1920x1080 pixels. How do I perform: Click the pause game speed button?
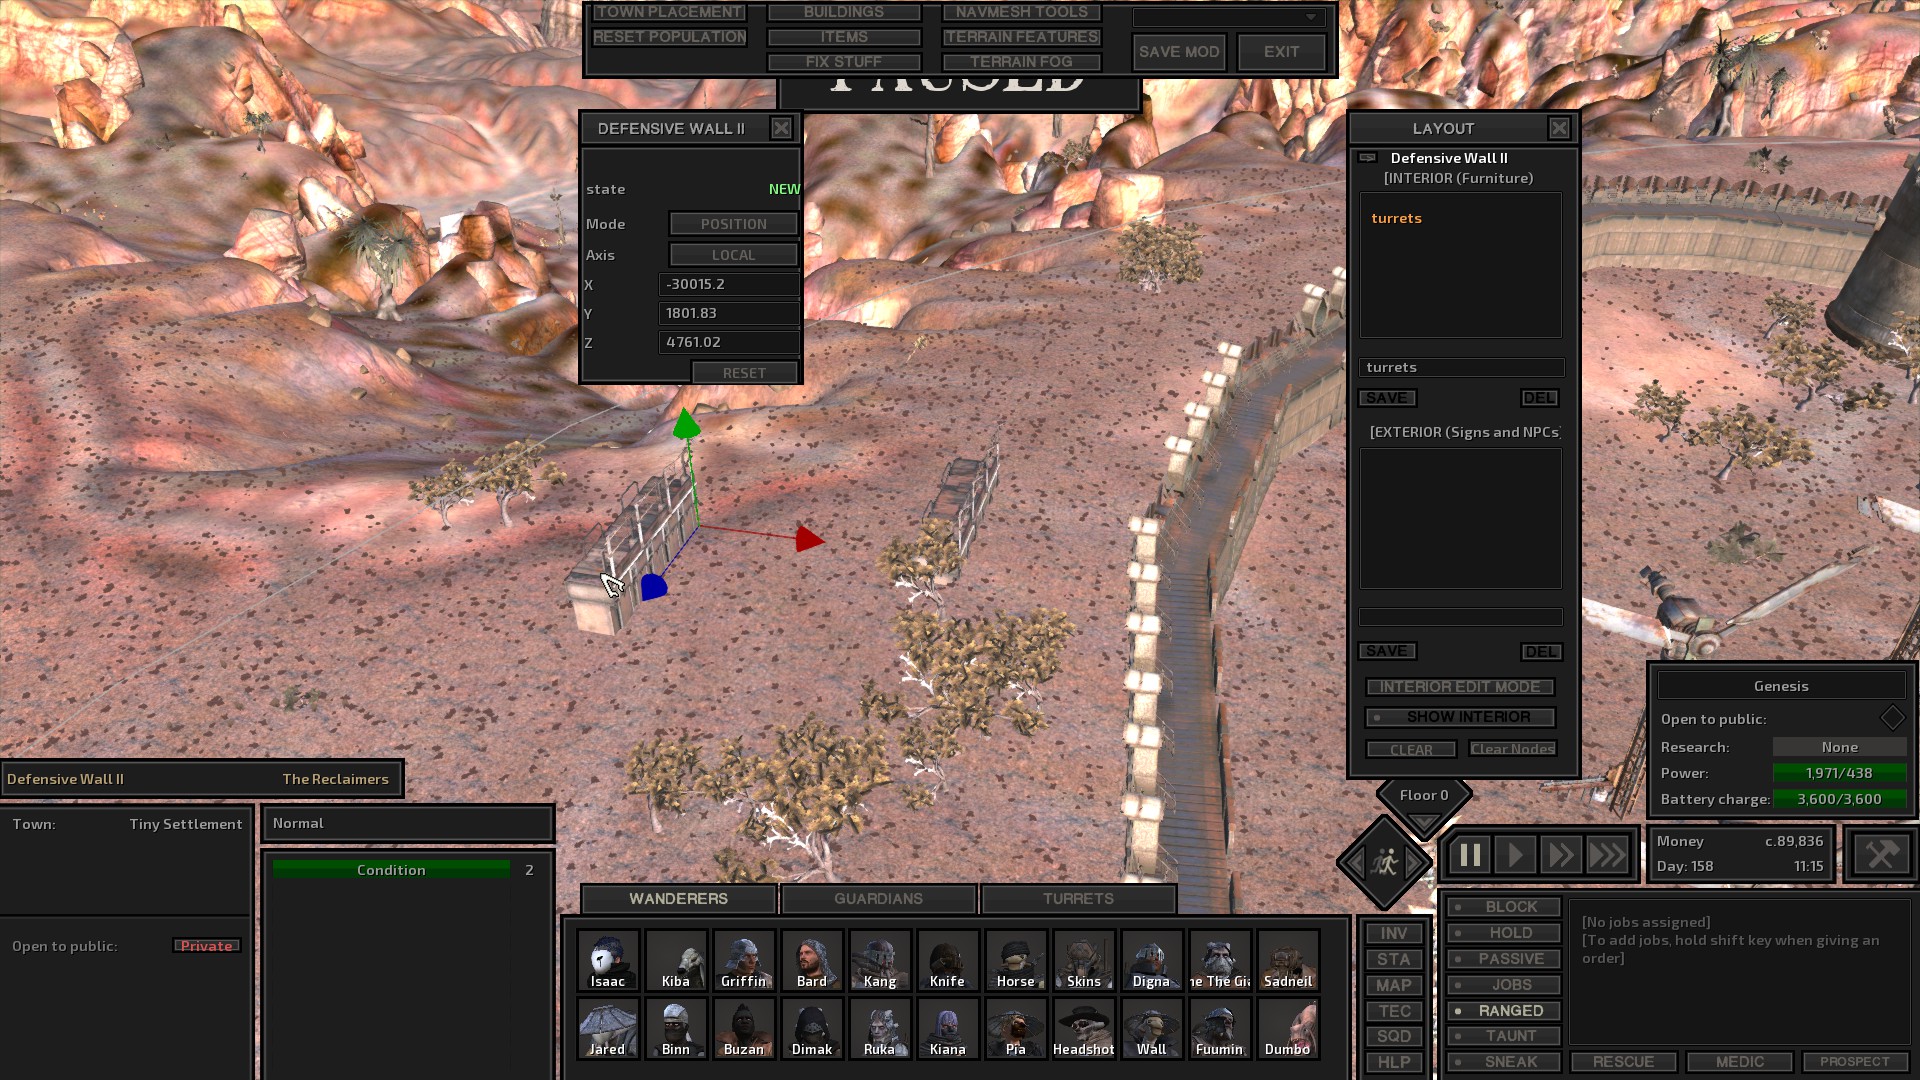point(1469,855)
